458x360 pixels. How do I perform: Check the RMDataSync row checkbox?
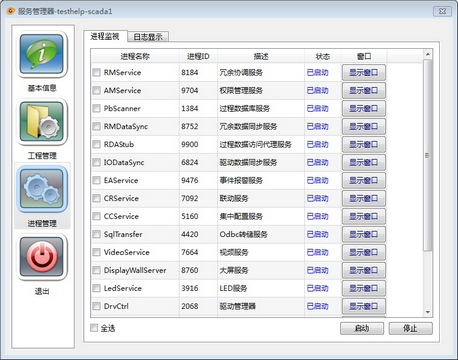click(96, 126)
